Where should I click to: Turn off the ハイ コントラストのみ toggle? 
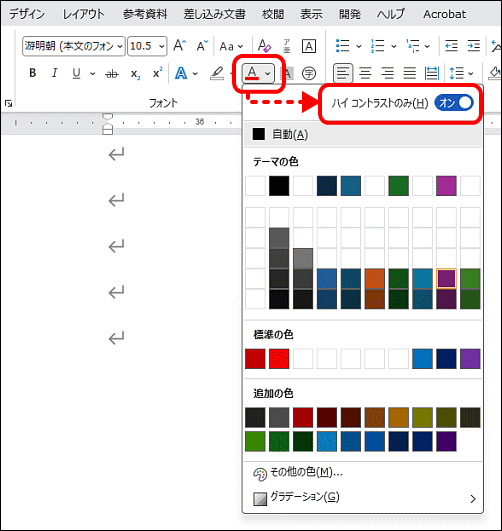pyautogui.click(x=454, y=103)
